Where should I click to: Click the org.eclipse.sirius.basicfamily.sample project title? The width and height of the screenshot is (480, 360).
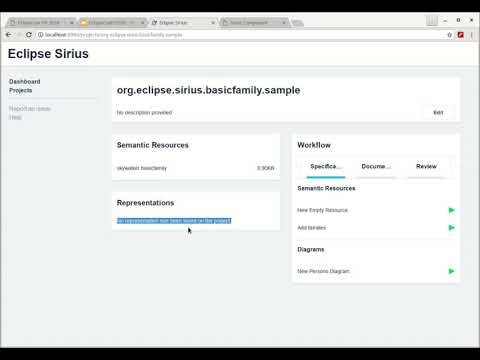click(209, 90)
